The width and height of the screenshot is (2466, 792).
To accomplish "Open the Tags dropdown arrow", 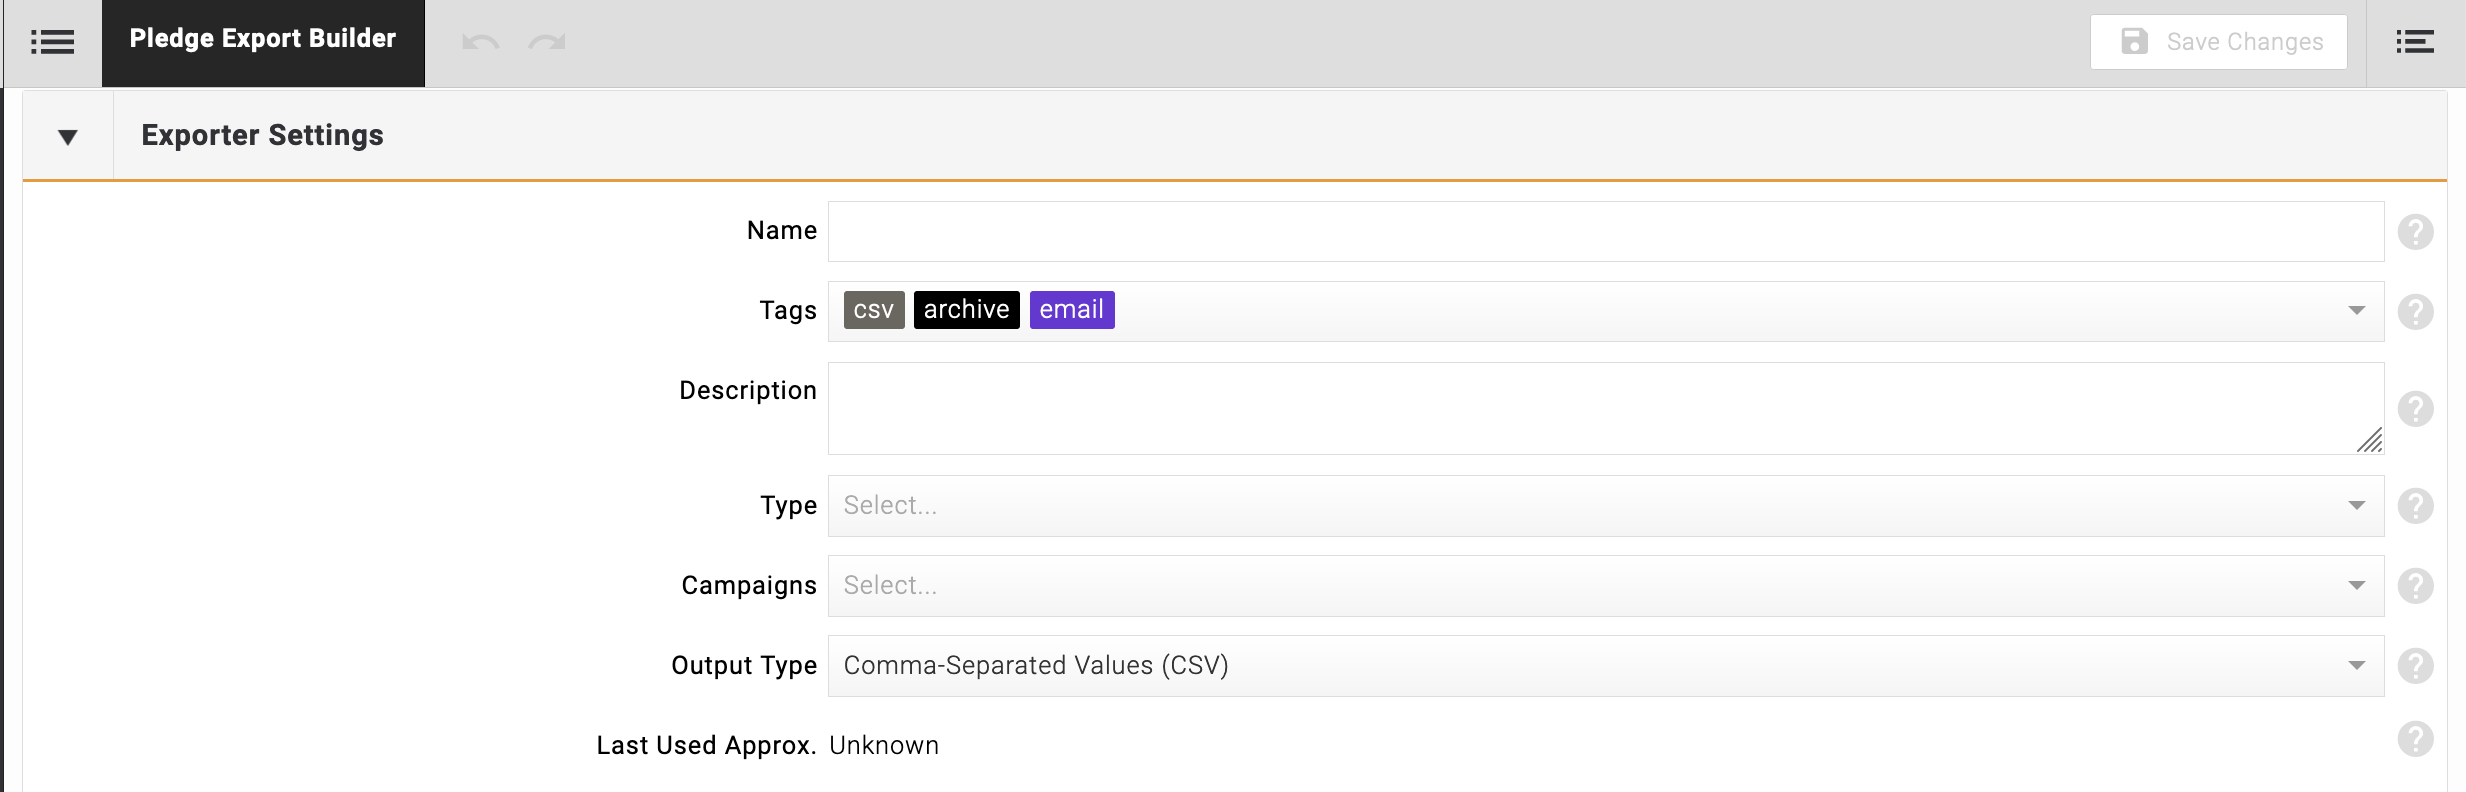I will (2356, 311).
